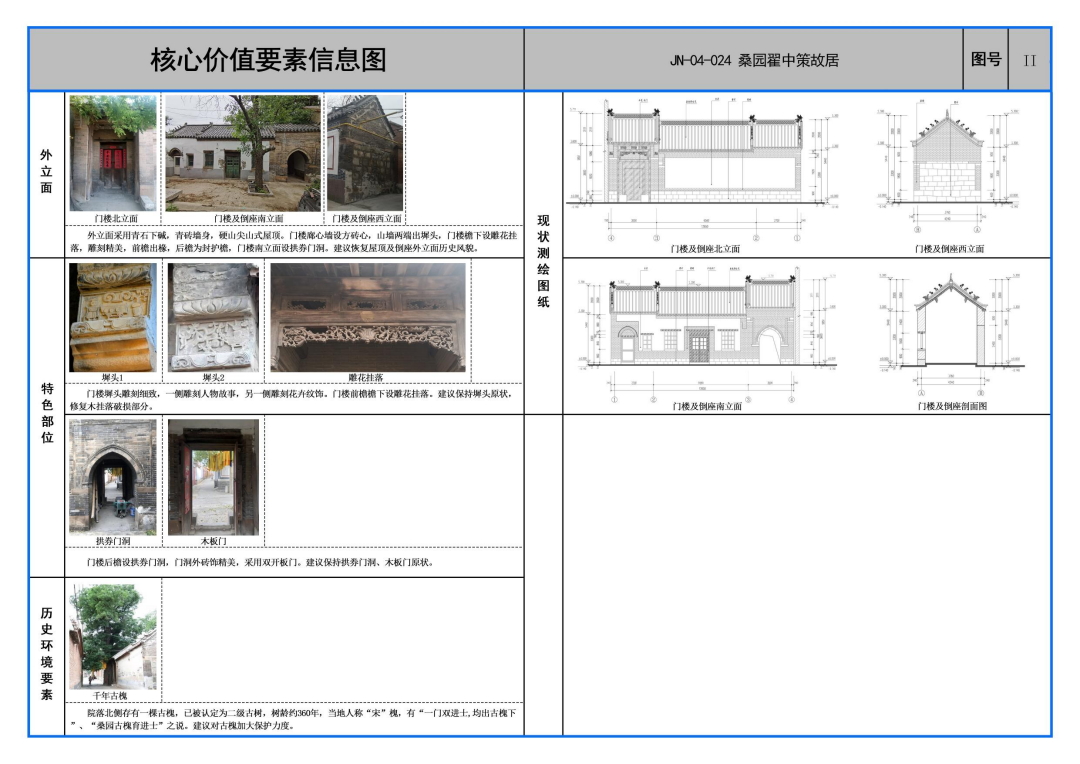Open the 雕花挂落 photo
This screenshot has width=1080, height=764.
point(368,318)
